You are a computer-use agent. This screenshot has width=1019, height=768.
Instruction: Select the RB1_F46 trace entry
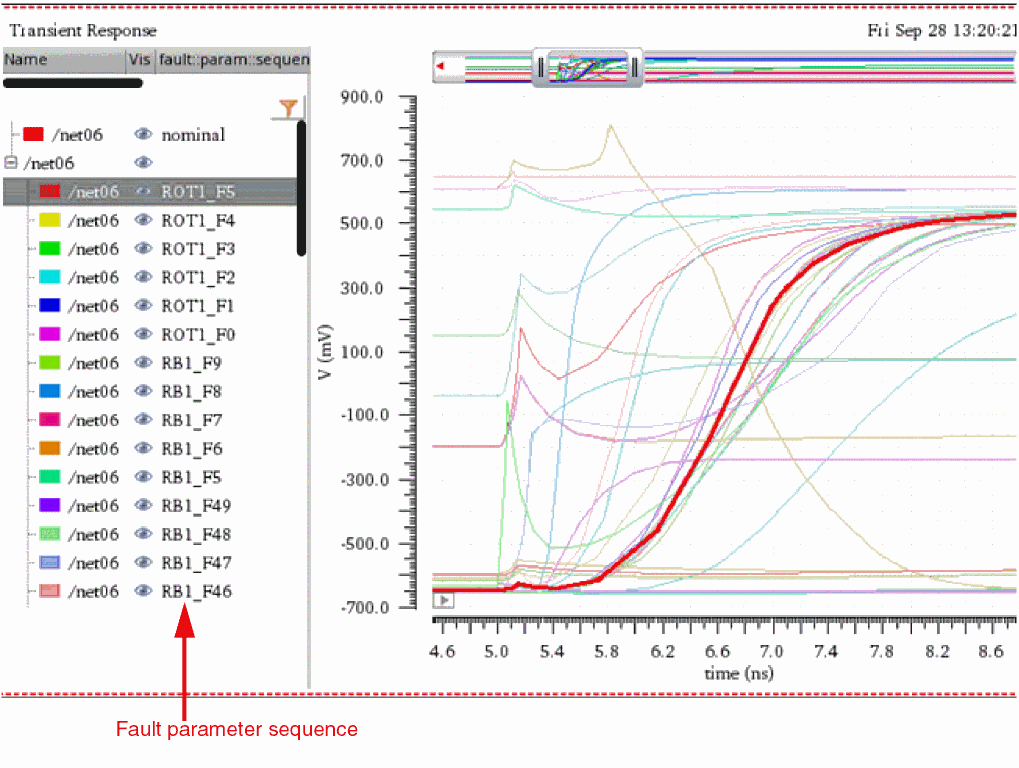click(x=196, y=591)
